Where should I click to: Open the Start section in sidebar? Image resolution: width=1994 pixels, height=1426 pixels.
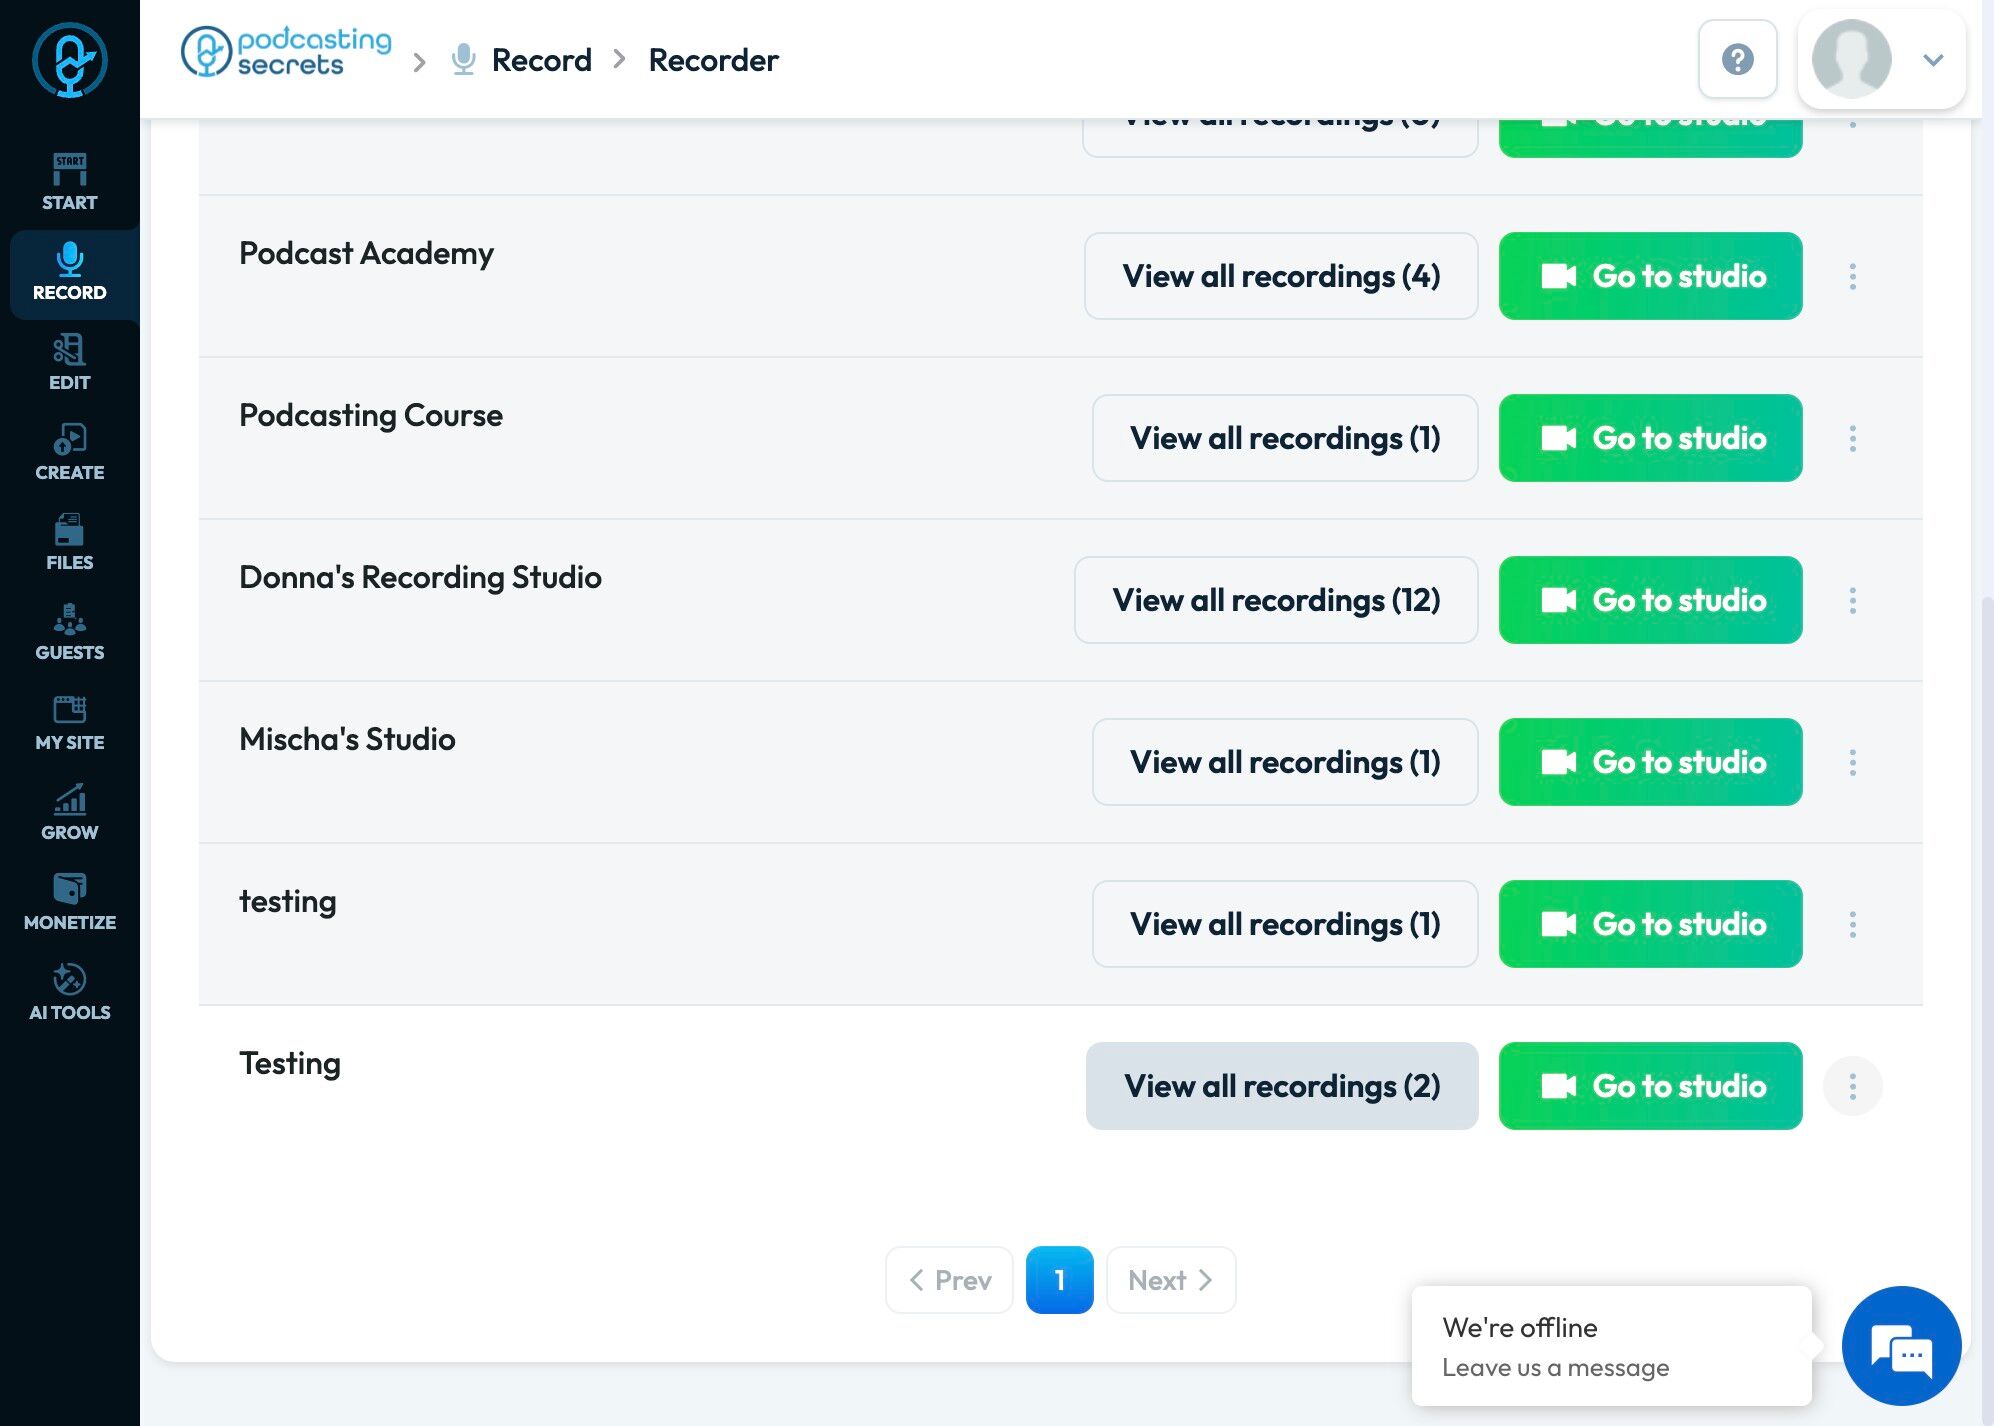click(x=69, y=181)
